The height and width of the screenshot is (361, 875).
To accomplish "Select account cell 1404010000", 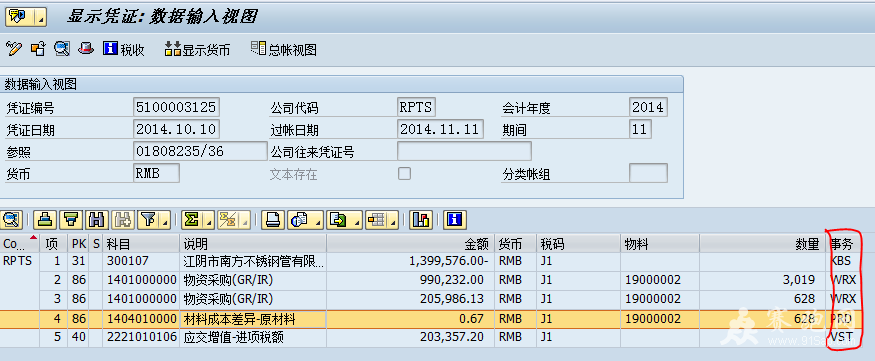I will (x=141, y=319).
